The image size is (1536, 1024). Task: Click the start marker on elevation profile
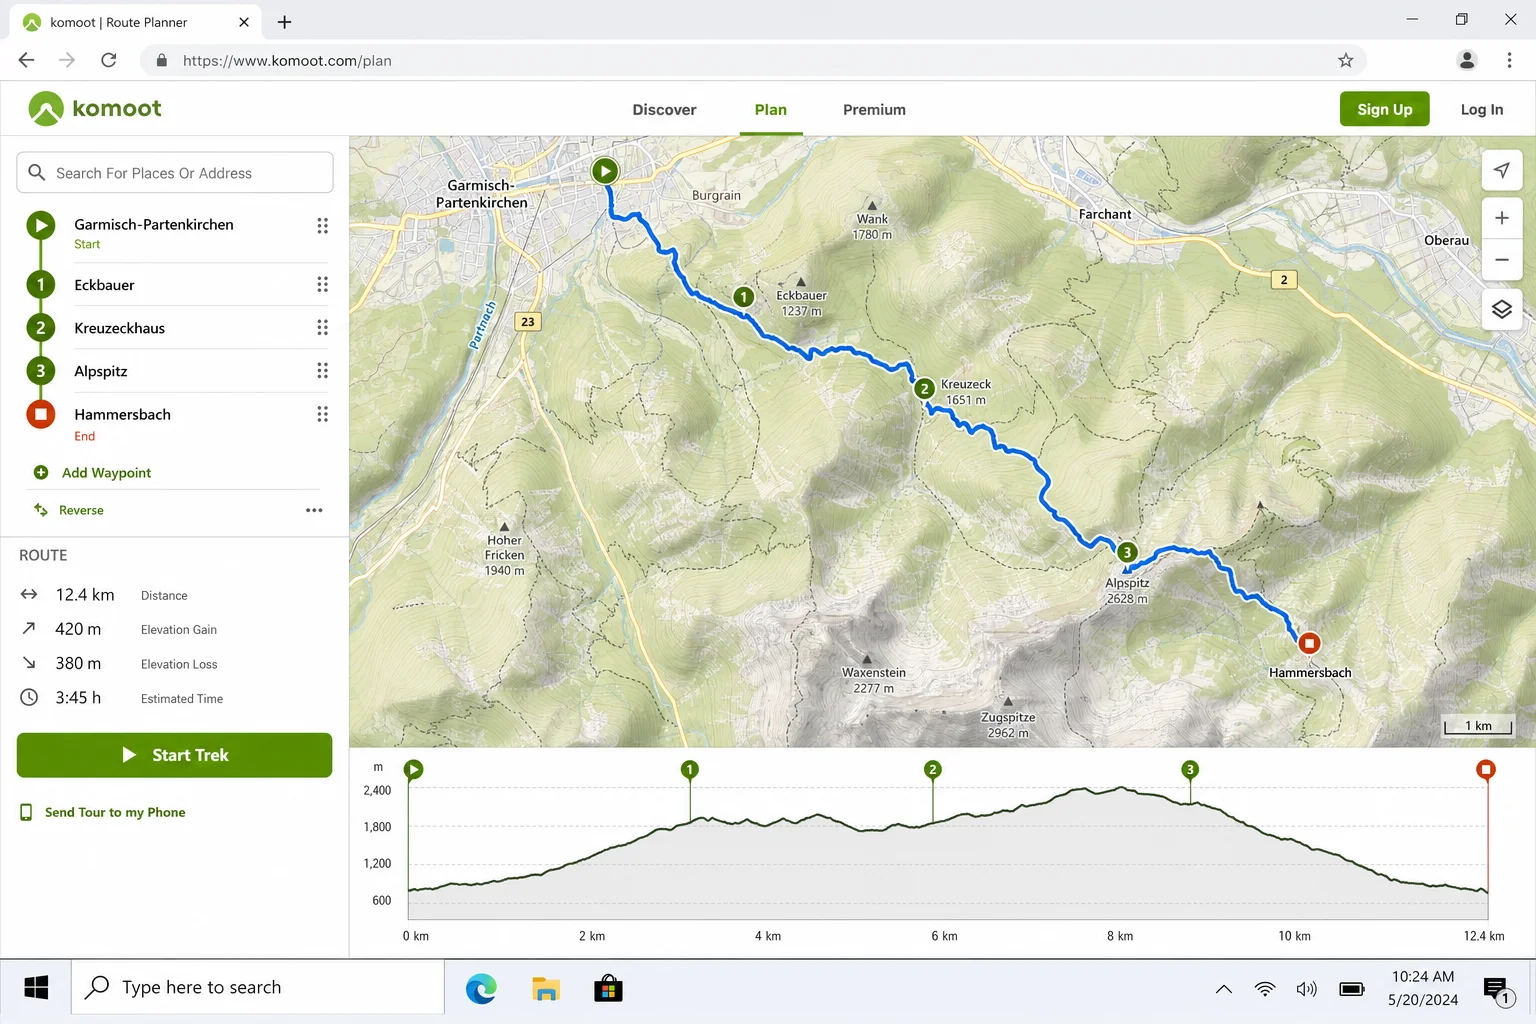click(x=414, y=769)
